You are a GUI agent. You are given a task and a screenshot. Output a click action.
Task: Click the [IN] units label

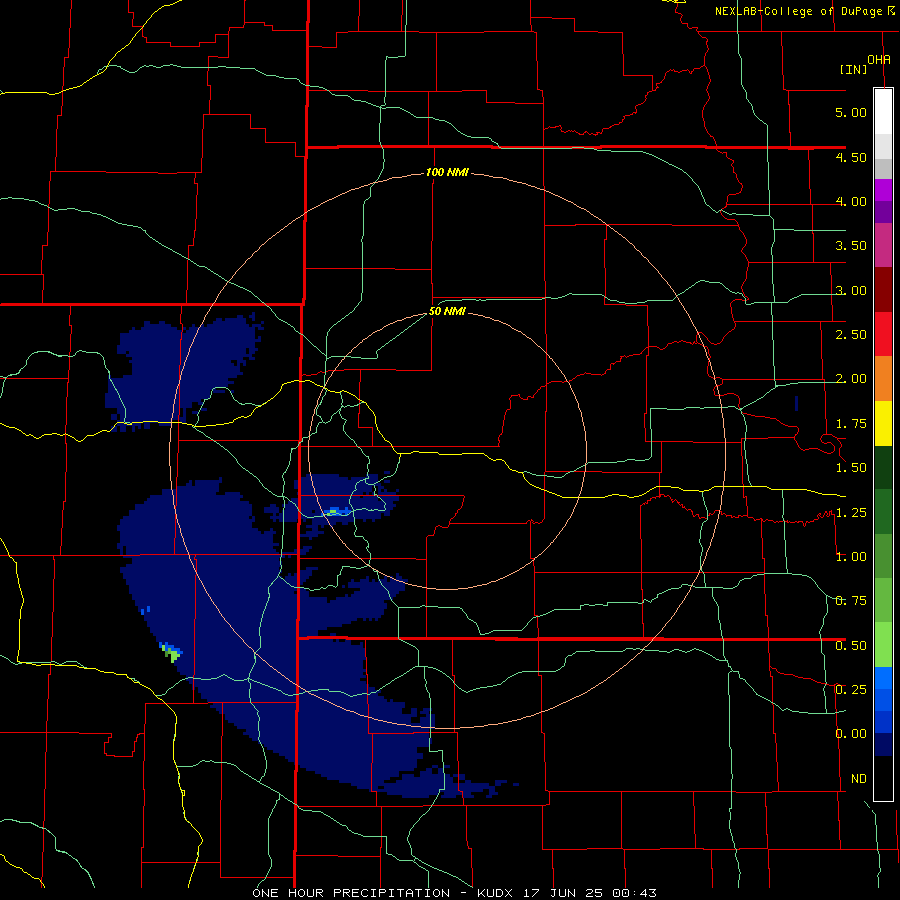pyautogui.click(x=854, y=69)
